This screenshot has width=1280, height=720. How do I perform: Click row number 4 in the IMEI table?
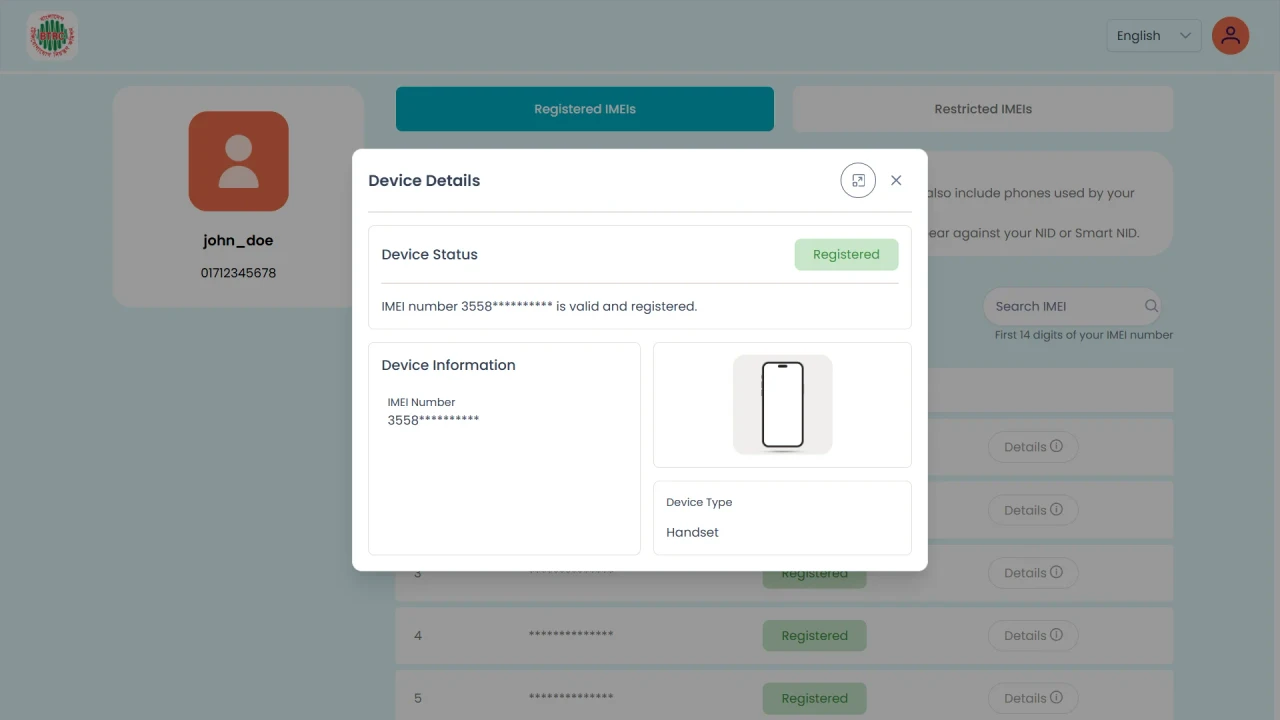[x=418, y=635]
